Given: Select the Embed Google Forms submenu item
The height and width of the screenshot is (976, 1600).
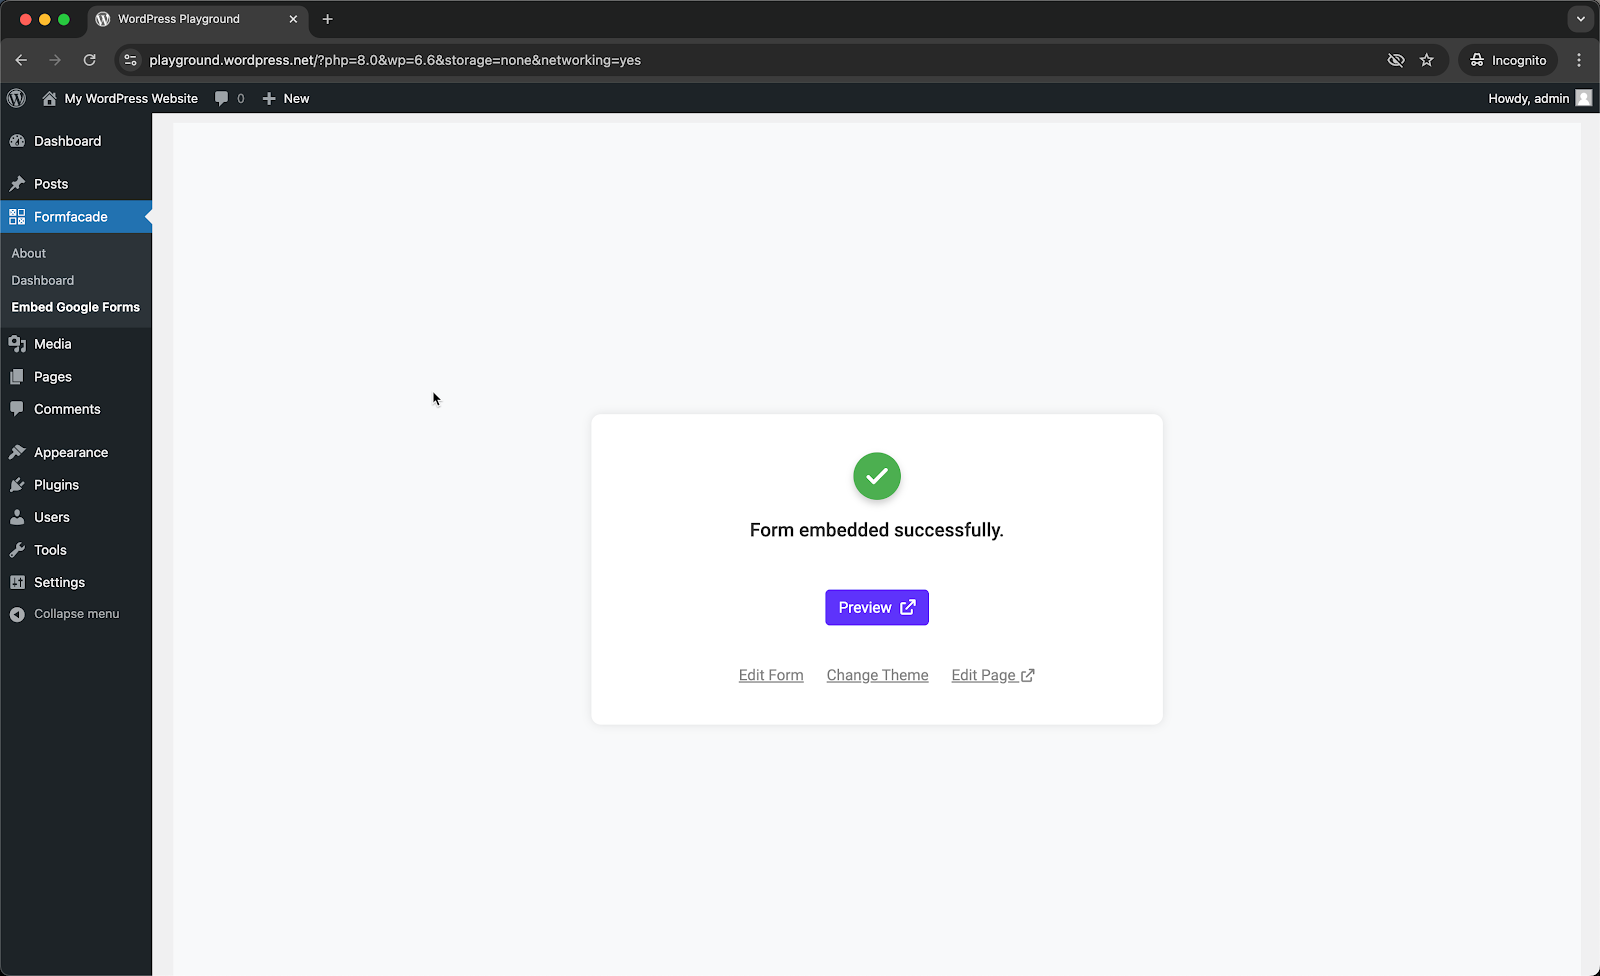Looking at the screenshot, I should [x=75, y=307].
